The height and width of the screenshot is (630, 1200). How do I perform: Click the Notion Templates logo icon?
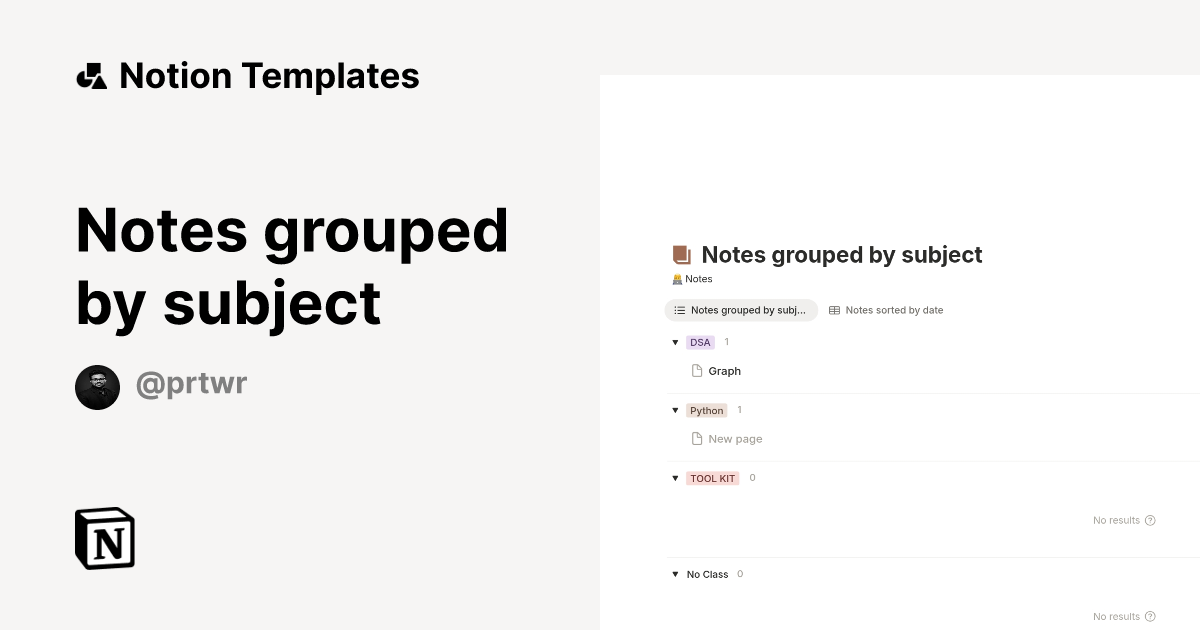coord(91,75)
